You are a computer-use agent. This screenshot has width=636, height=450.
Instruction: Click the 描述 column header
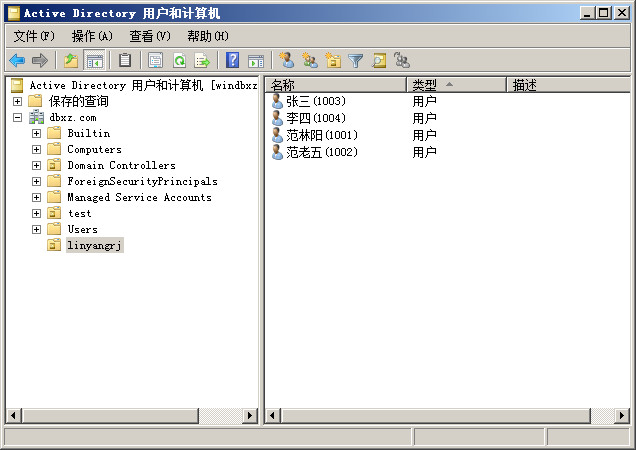pyautogui.click(x=569, y=85)
